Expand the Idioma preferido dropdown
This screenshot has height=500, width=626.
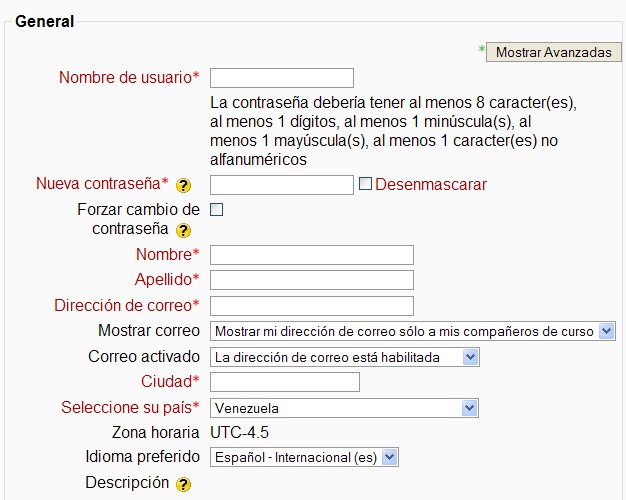pyautogui.click(x=304, y=457)
